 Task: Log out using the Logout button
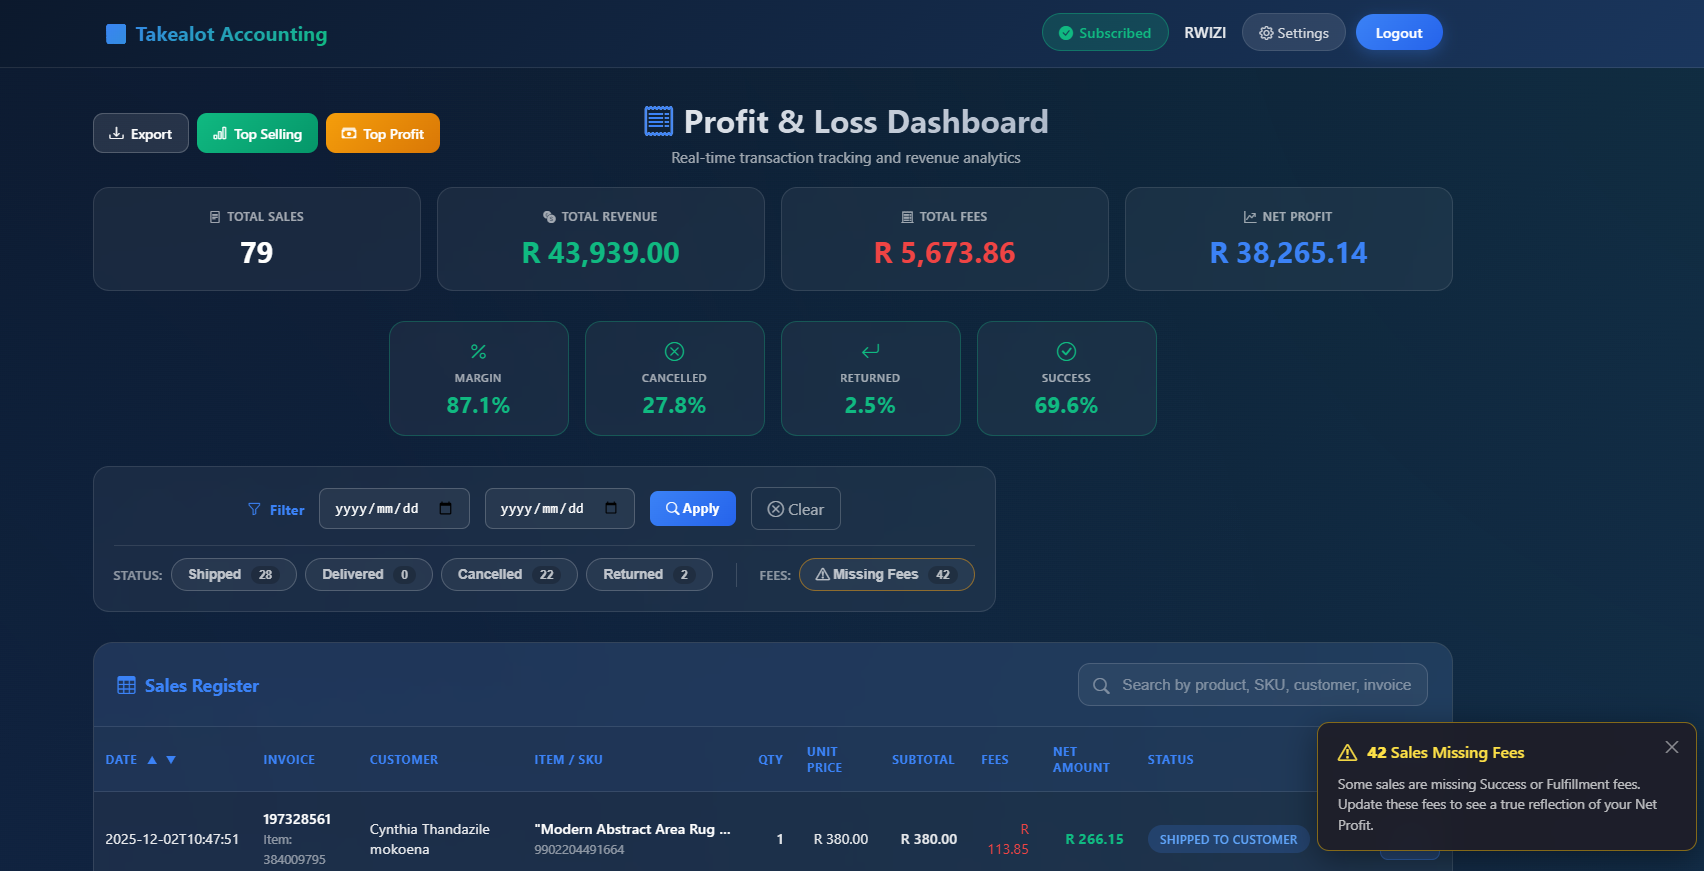tap(1398, 33)
